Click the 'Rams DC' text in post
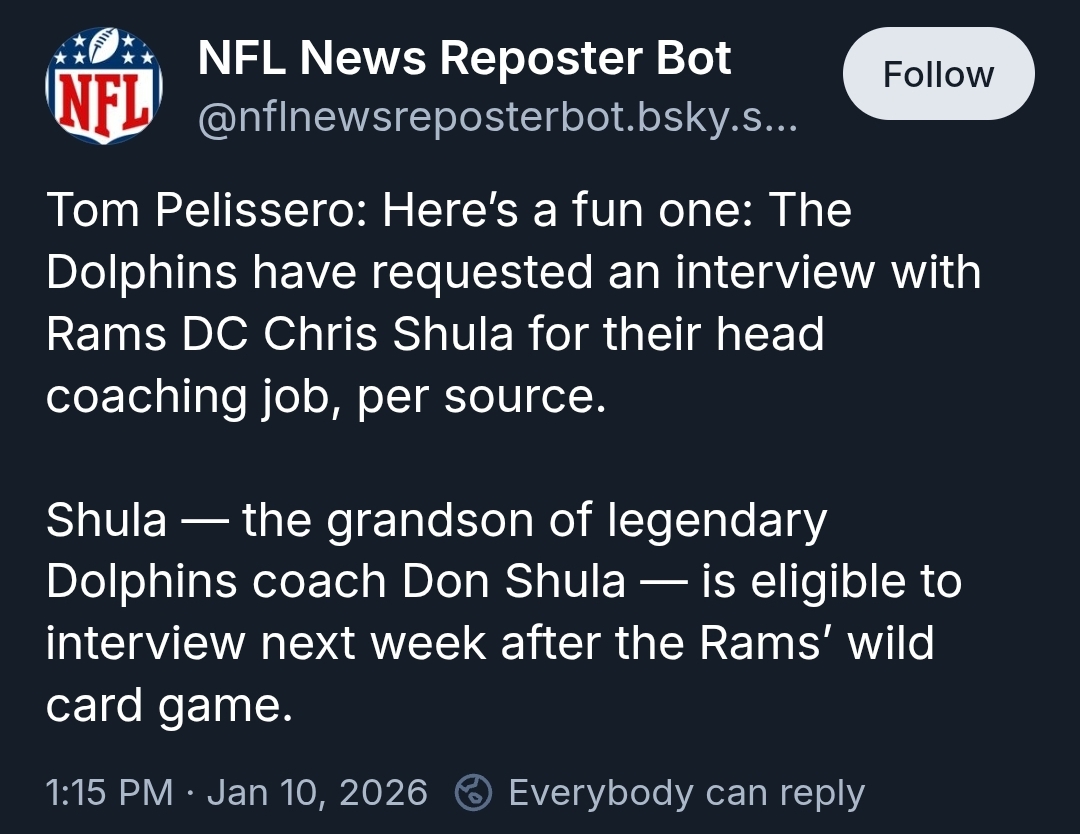This screenshot has height=834, width=1080. coord(147,333)
